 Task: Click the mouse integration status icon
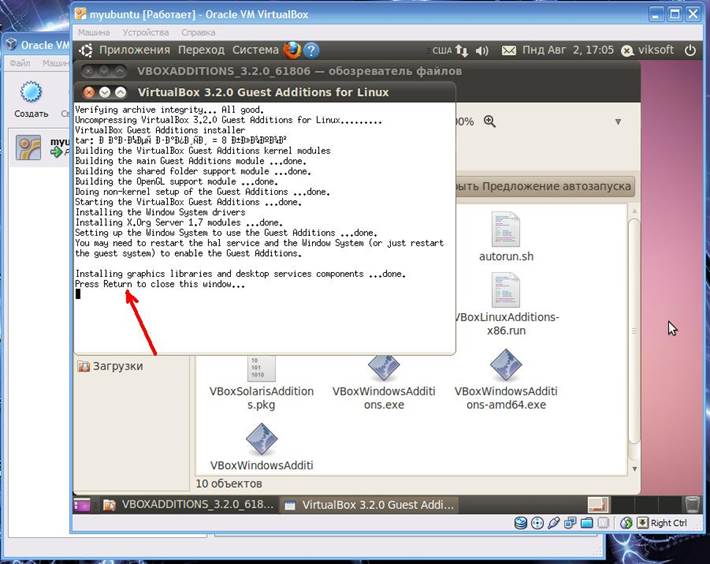point(626,523)
